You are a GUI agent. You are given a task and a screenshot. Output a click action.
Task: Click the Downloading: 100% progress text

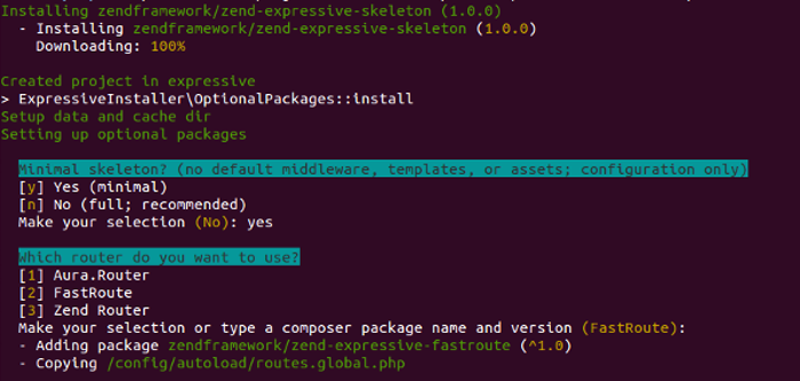(x=110, y=46)
